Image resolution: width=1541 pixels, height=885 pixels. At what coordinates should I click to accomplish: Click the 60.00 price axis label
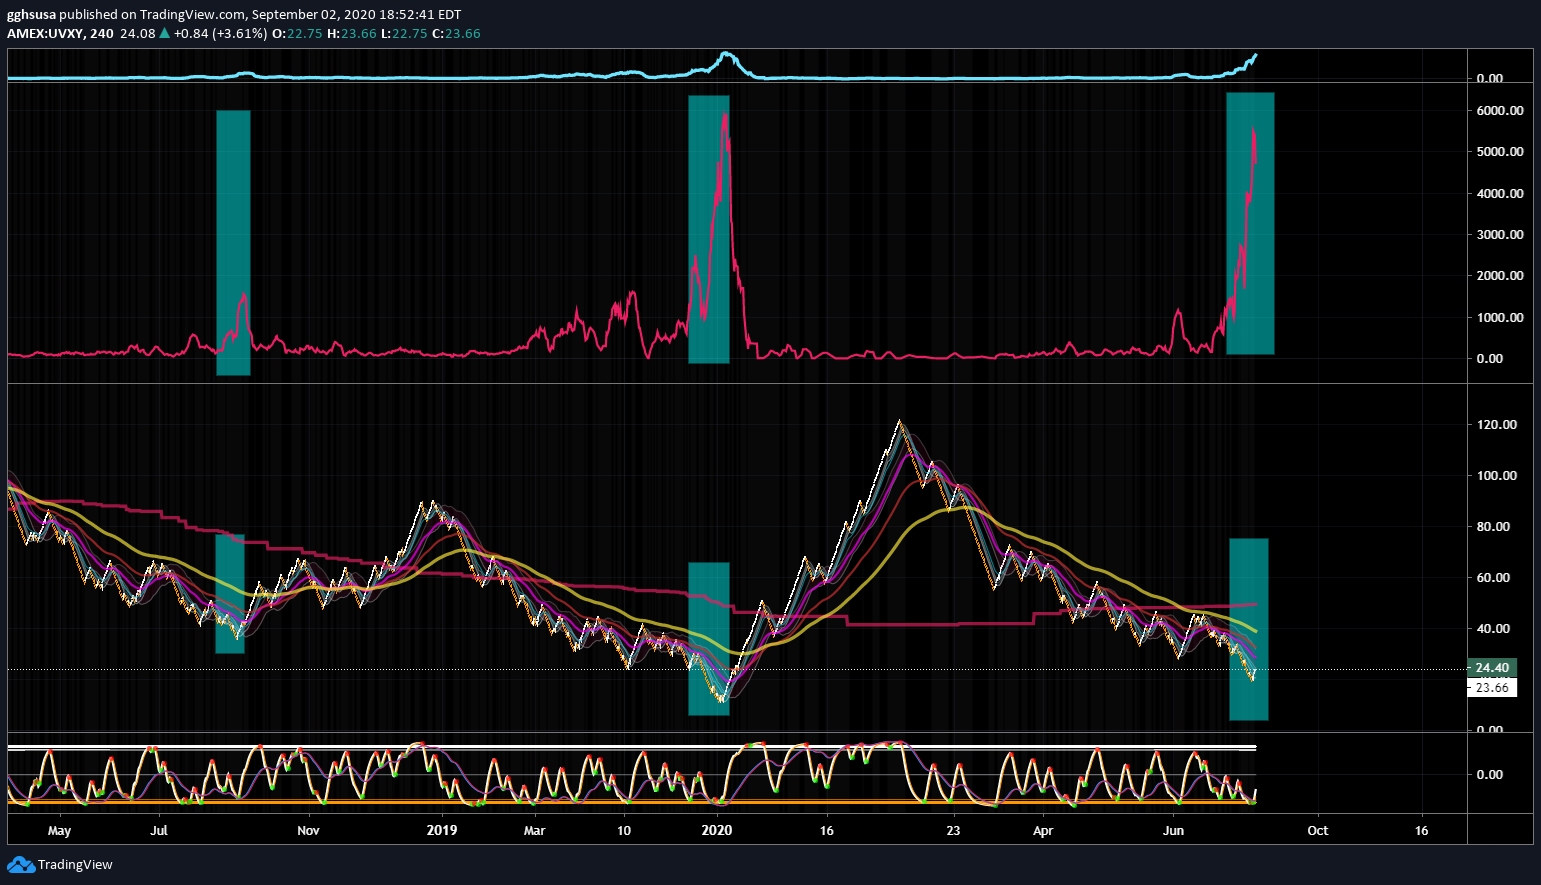coord(1493,578)
